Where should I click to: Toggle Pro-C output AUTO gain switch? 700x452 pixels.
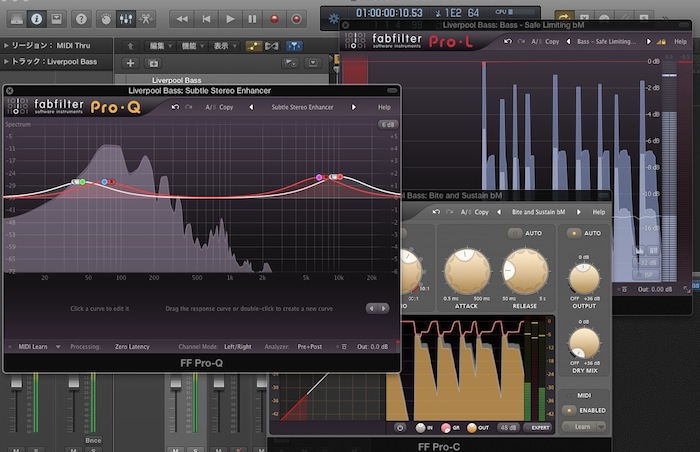click(x=574, y=233)
